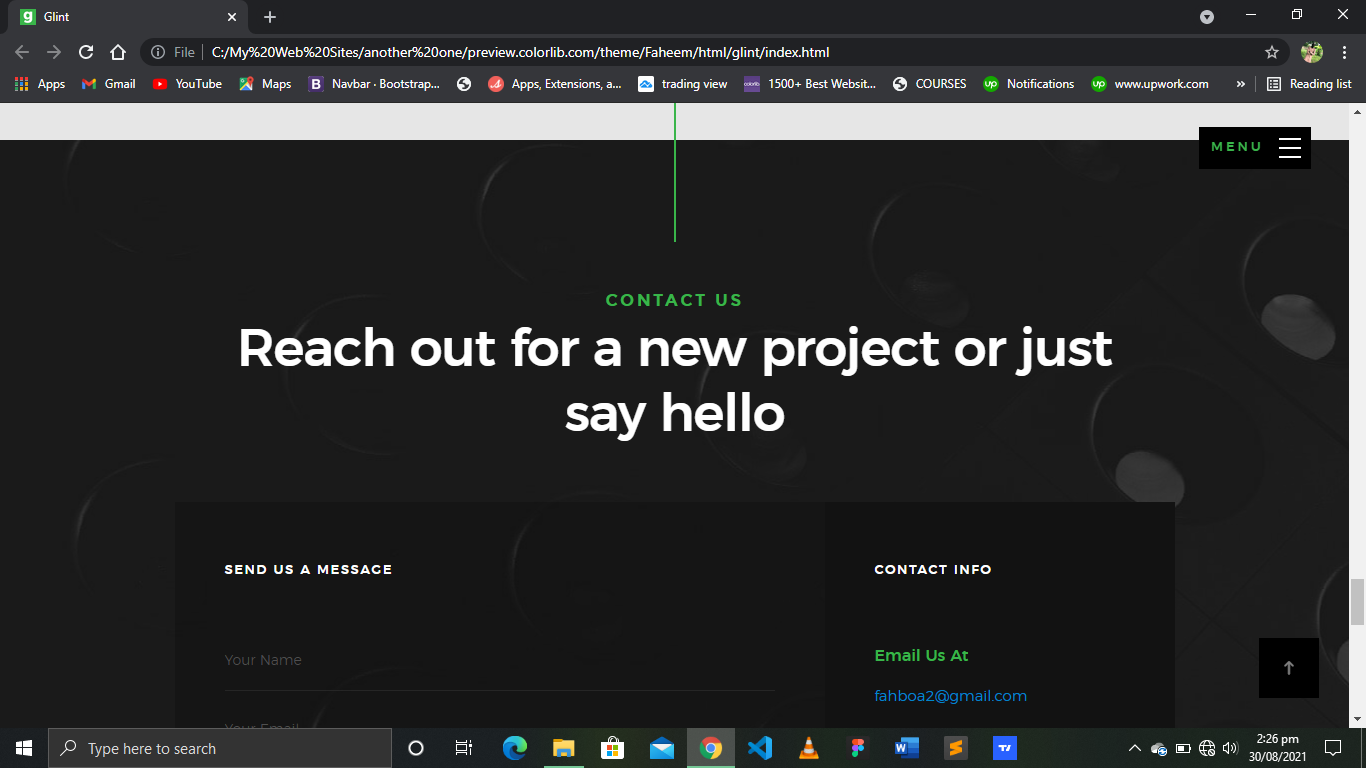
Task: Click the page vertical scrollbar thumb
Action: click(1357, 602)
